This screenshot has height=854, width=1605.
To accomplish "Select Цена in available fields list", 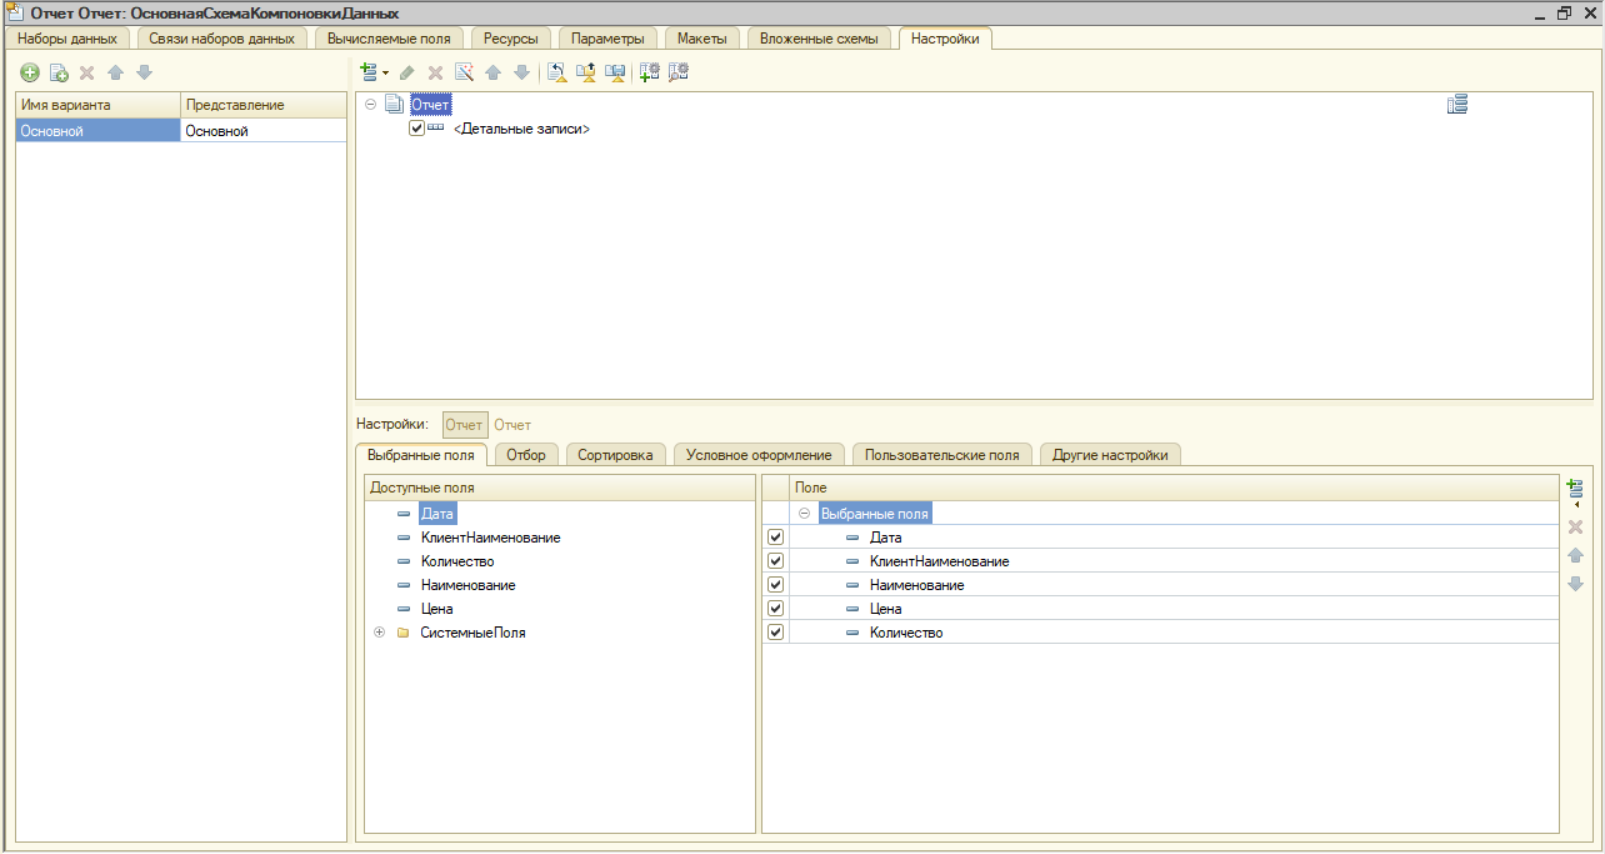I will [x=437, y=608].
